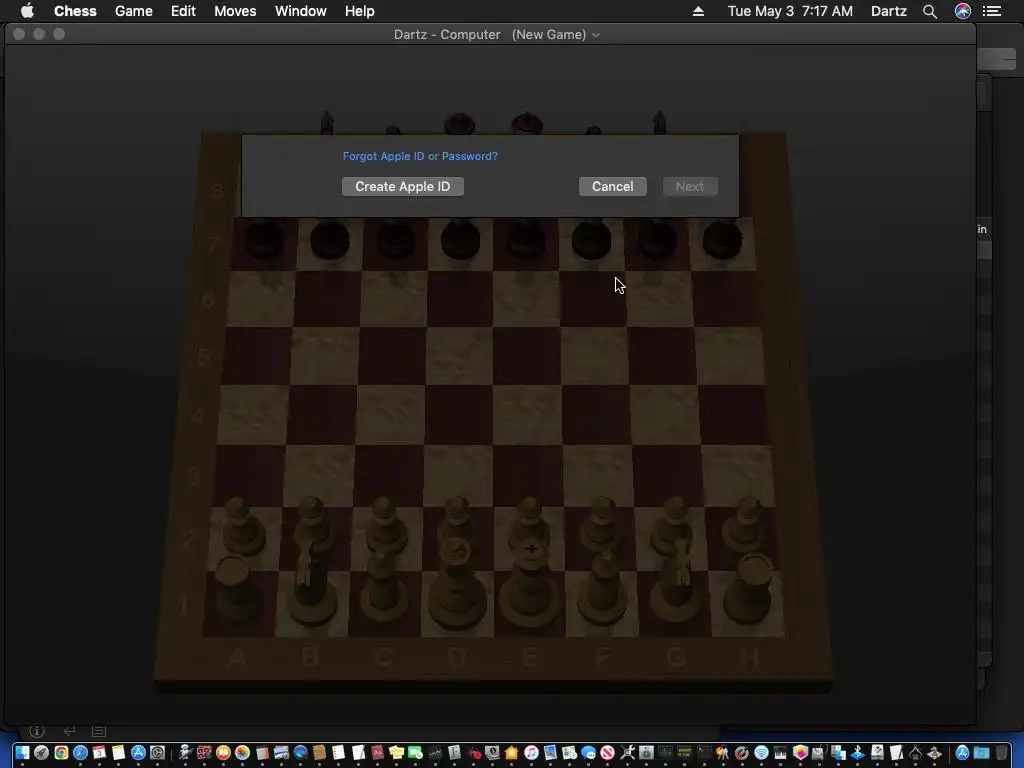The width and height of the screenshot is (1024, 768).
Task: Click the Create Apple ID button
Action: [403, 186]
